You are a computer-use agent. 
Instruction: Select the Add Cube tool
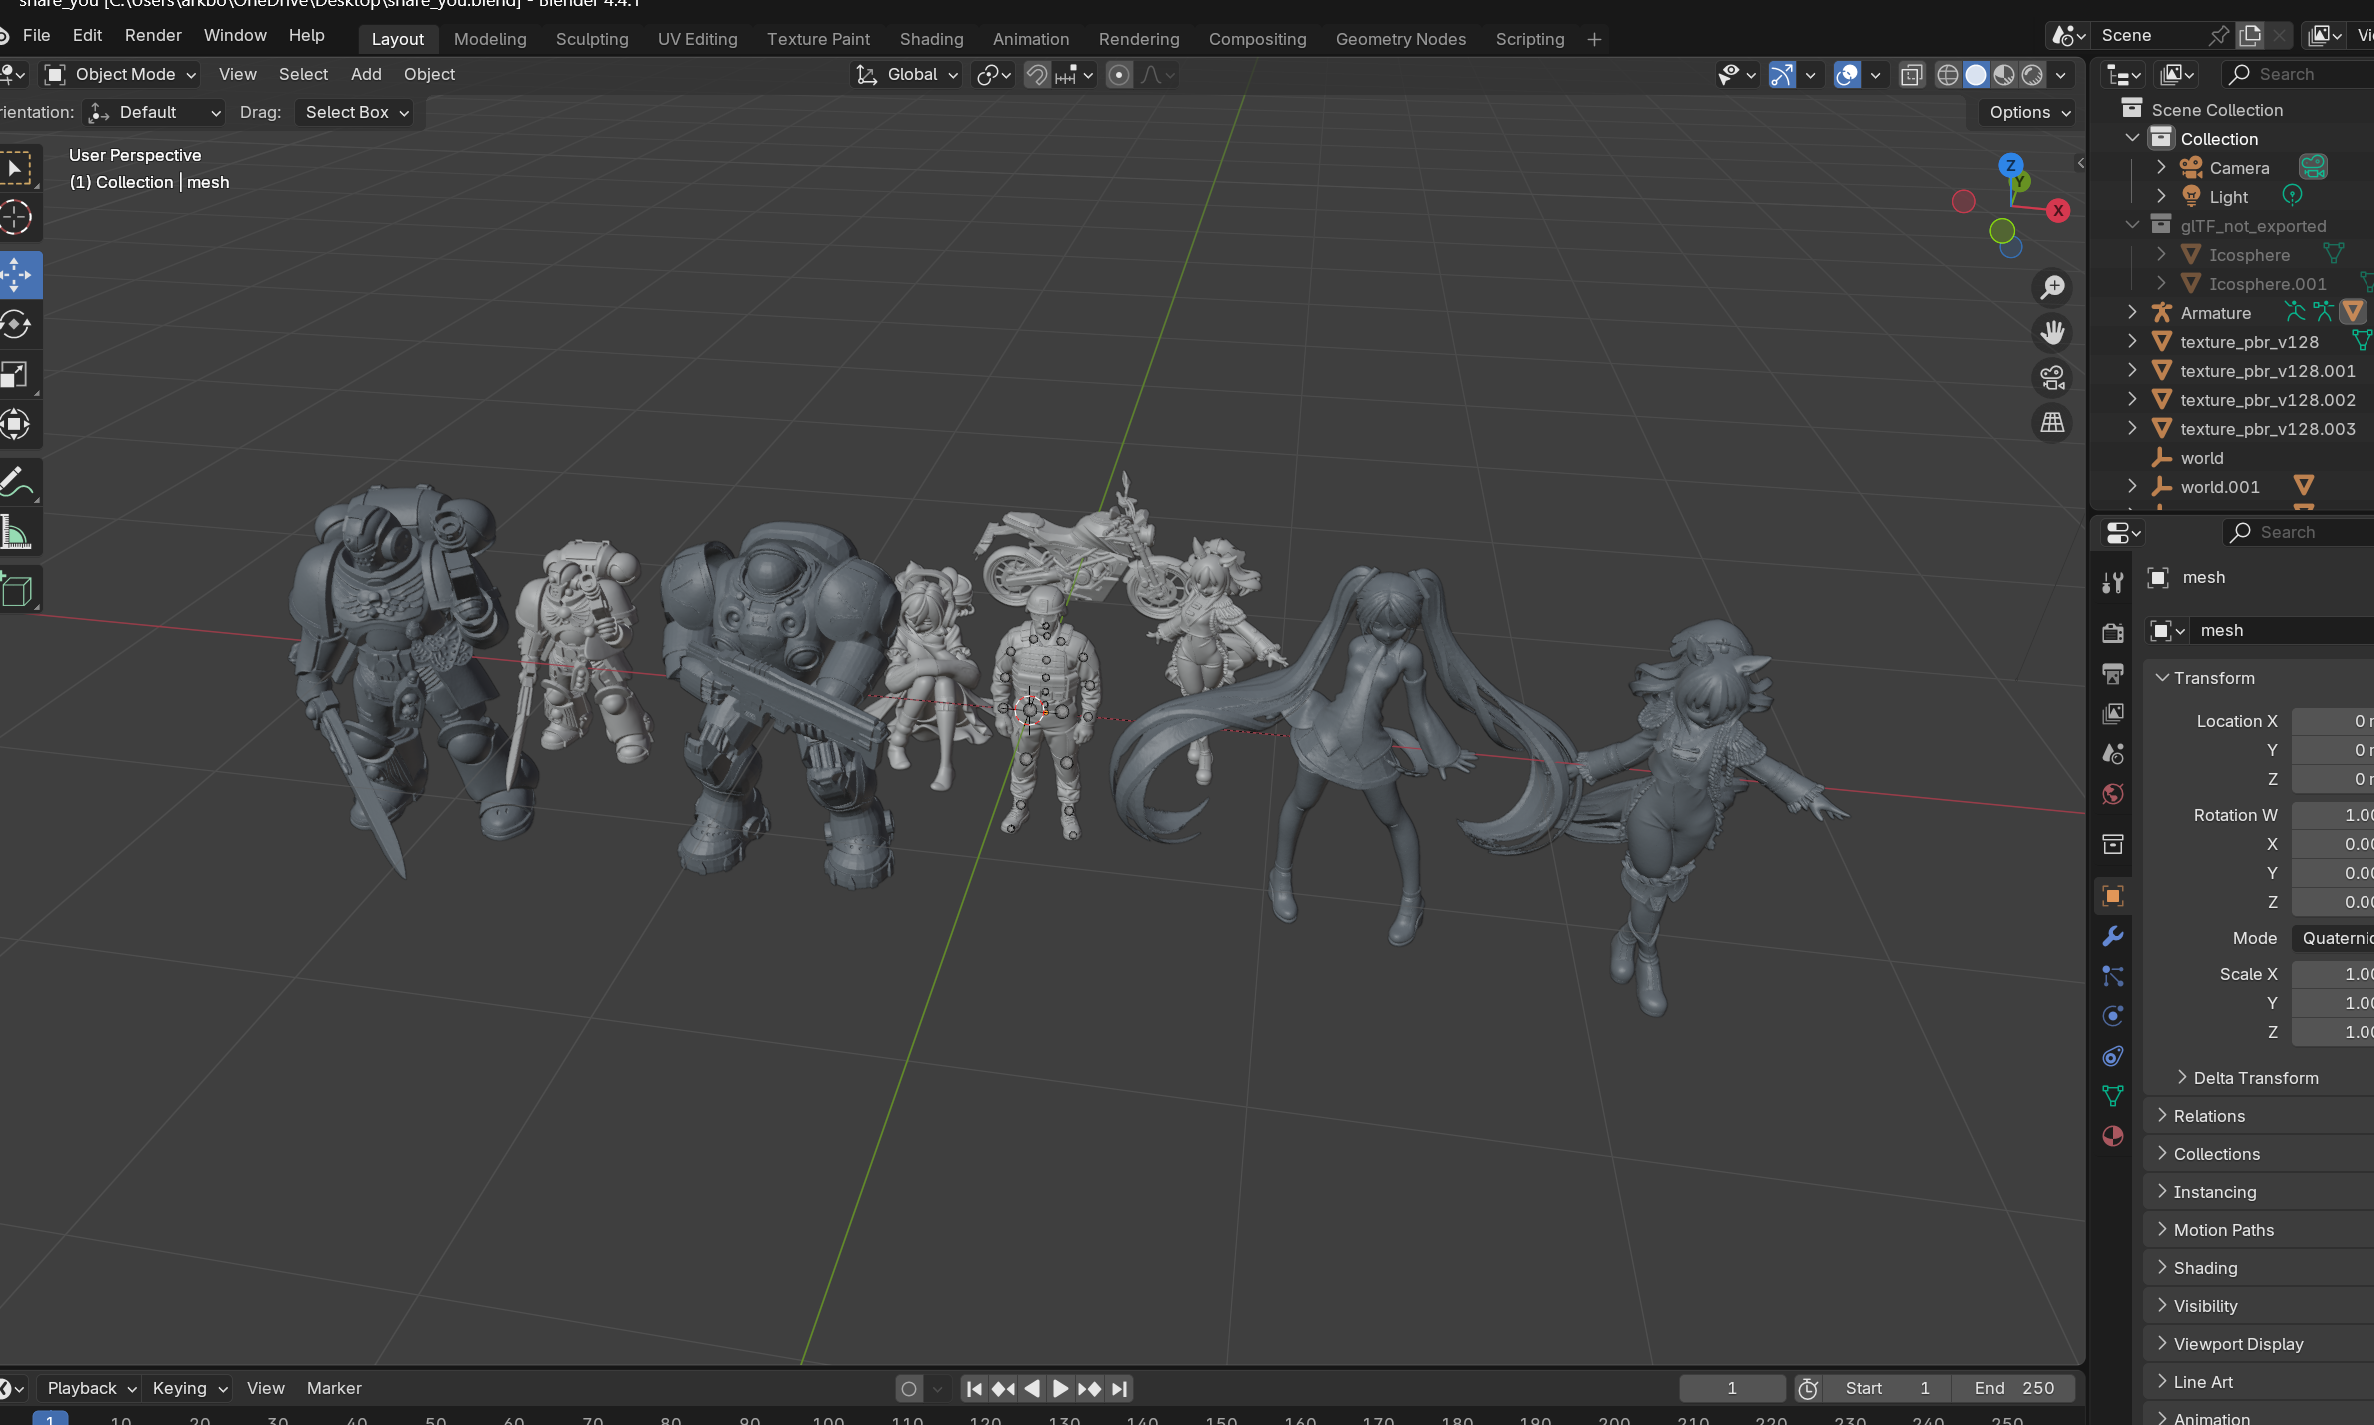pyautogui.click(x=16, y=591)
